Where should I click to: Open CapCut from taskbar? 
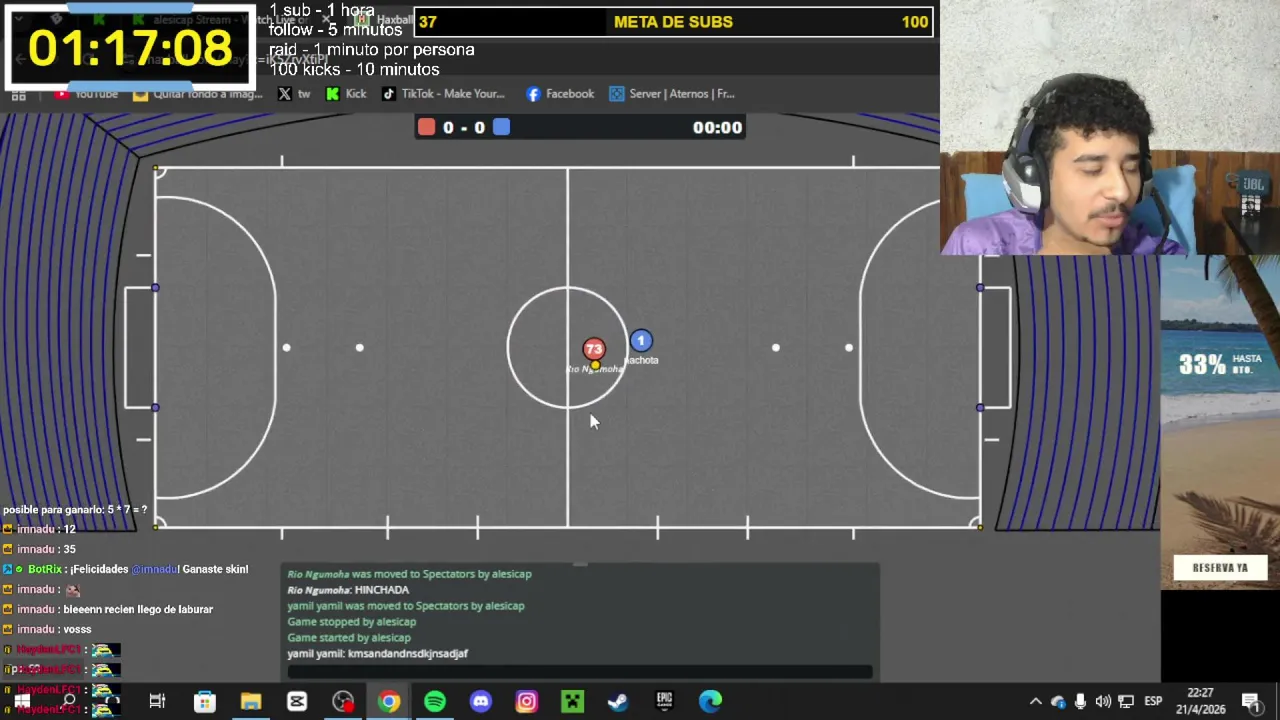[297, 701]
